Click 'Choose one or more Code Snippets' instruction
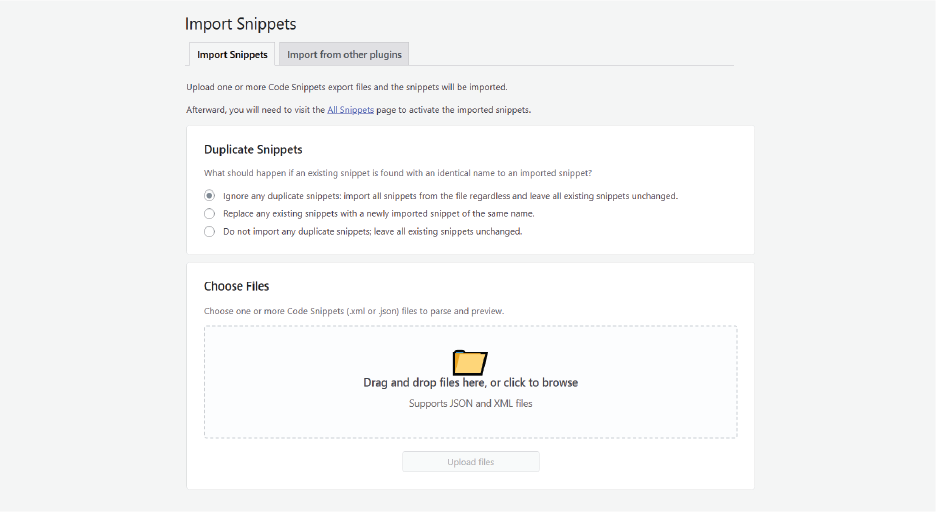936x512 pixels. pyautogui.click(x=353, y=311)
